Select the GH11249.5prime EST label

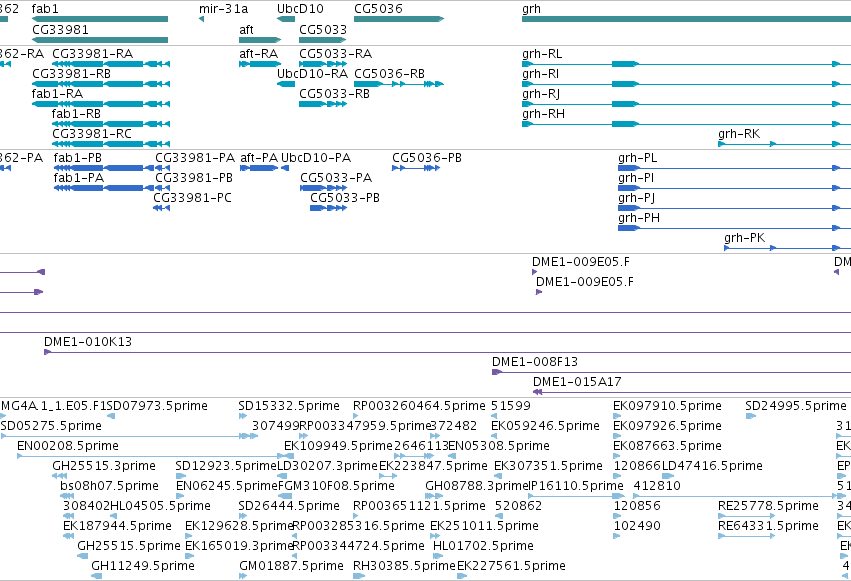pos(143,566)
